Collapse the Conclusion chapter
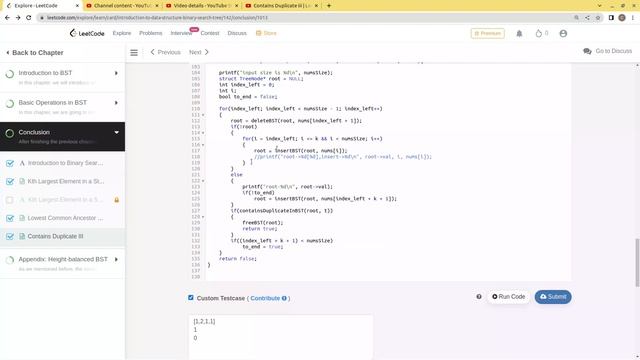Image resolution: width=640 pixels, height=360 pixels. 116,133
